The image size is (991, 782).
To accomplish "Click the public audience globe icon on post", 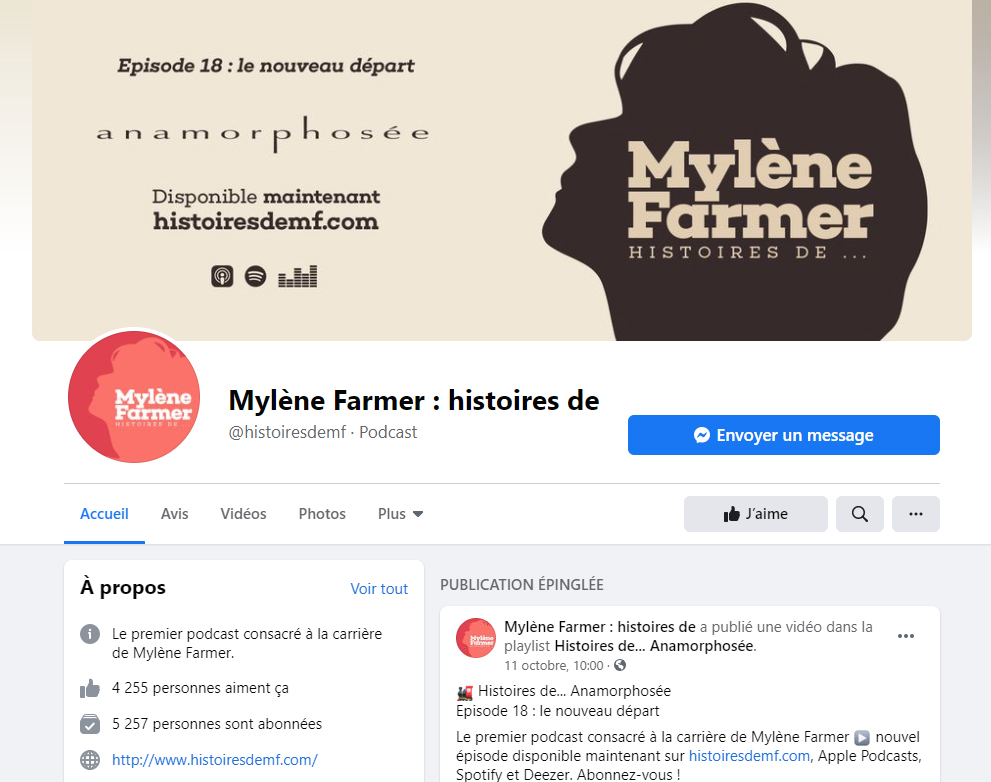I will (x=620, y=665).
